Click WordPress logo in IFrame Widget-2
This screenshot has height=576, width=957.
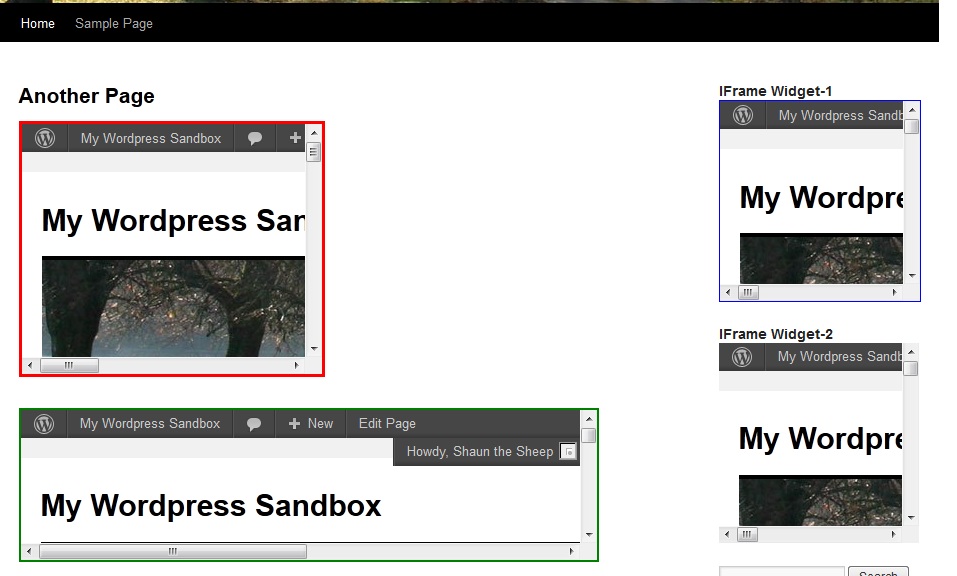[741, 357]
